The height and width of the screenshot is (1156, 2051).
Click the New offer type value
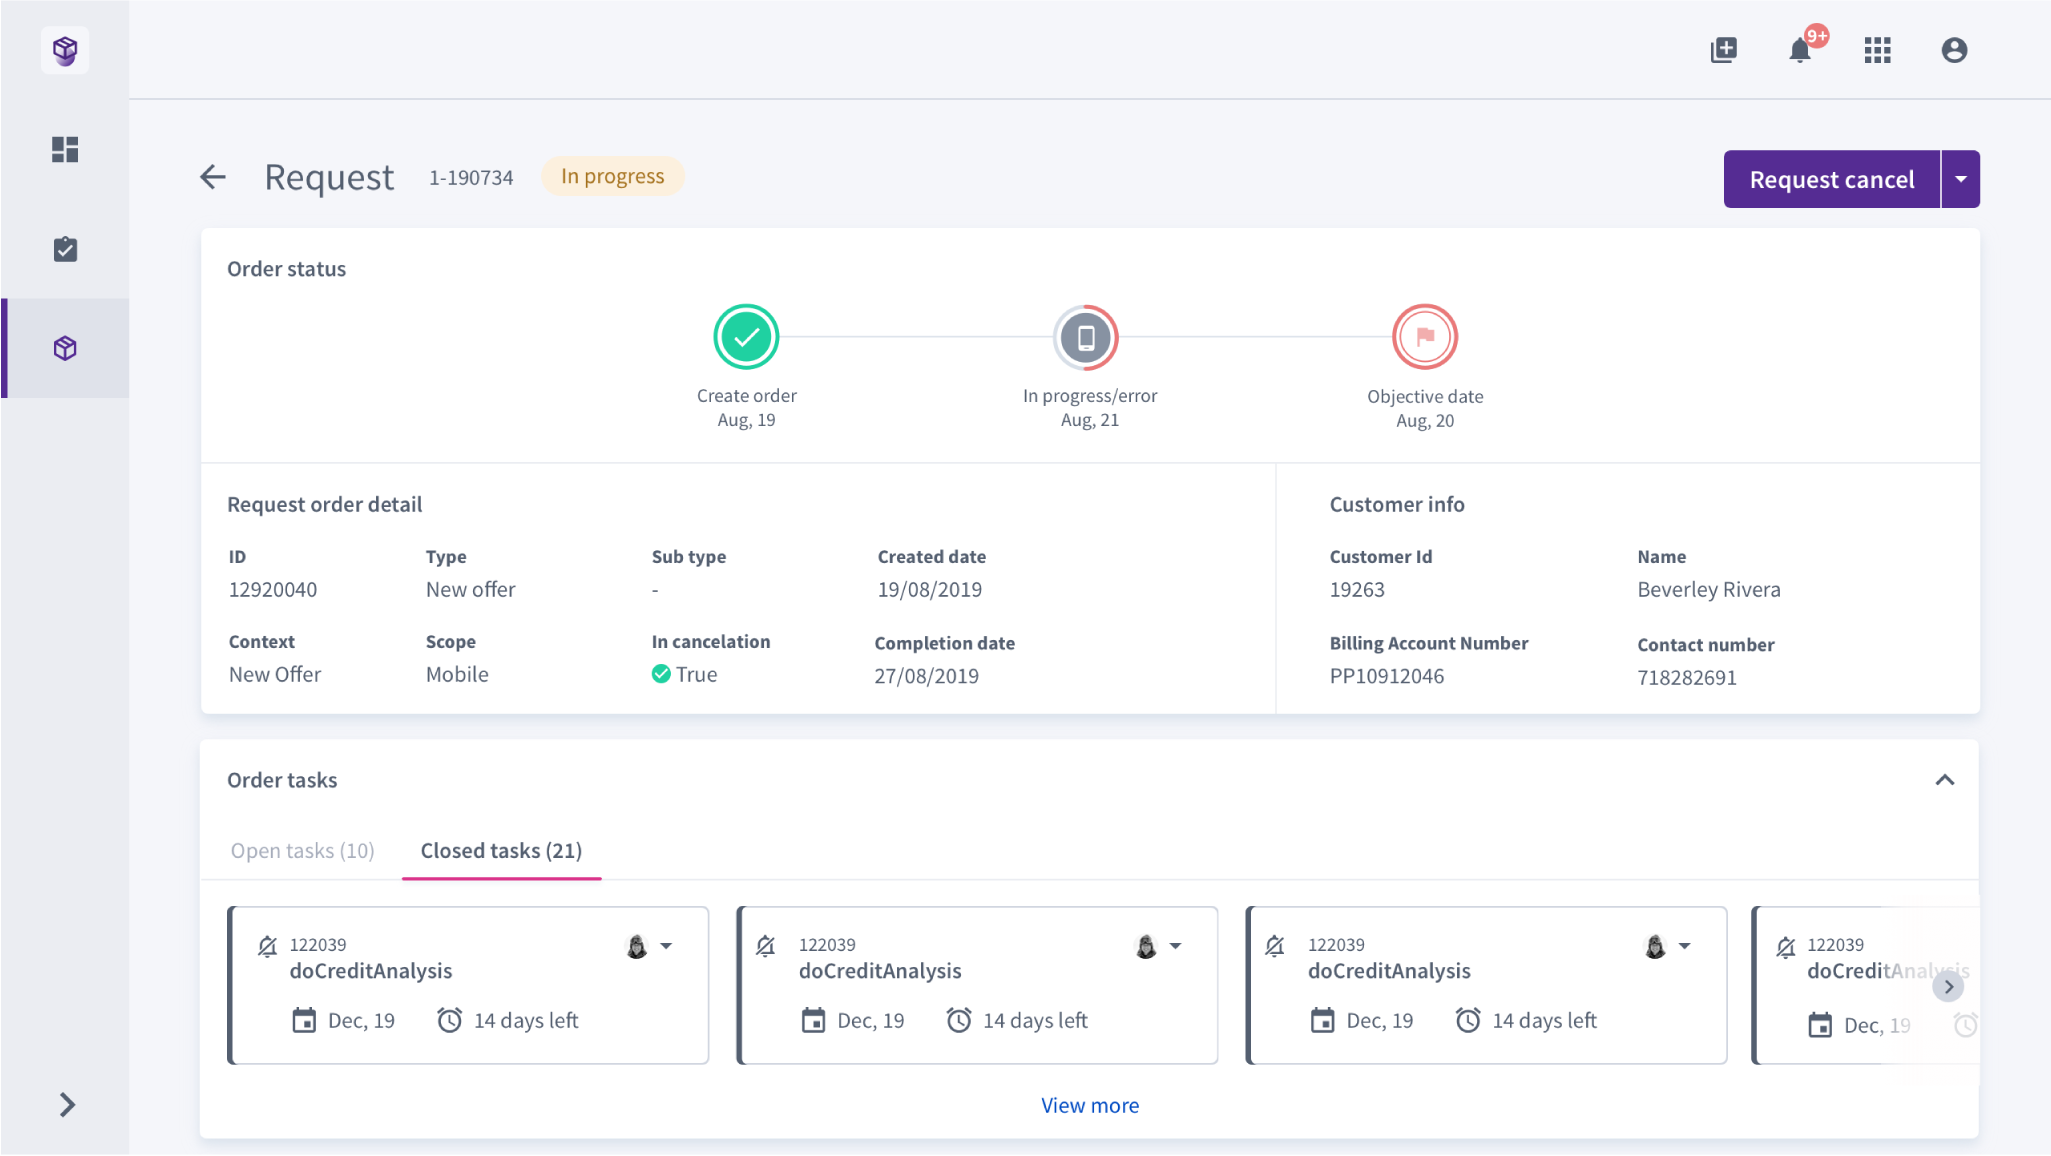(471, 590)
